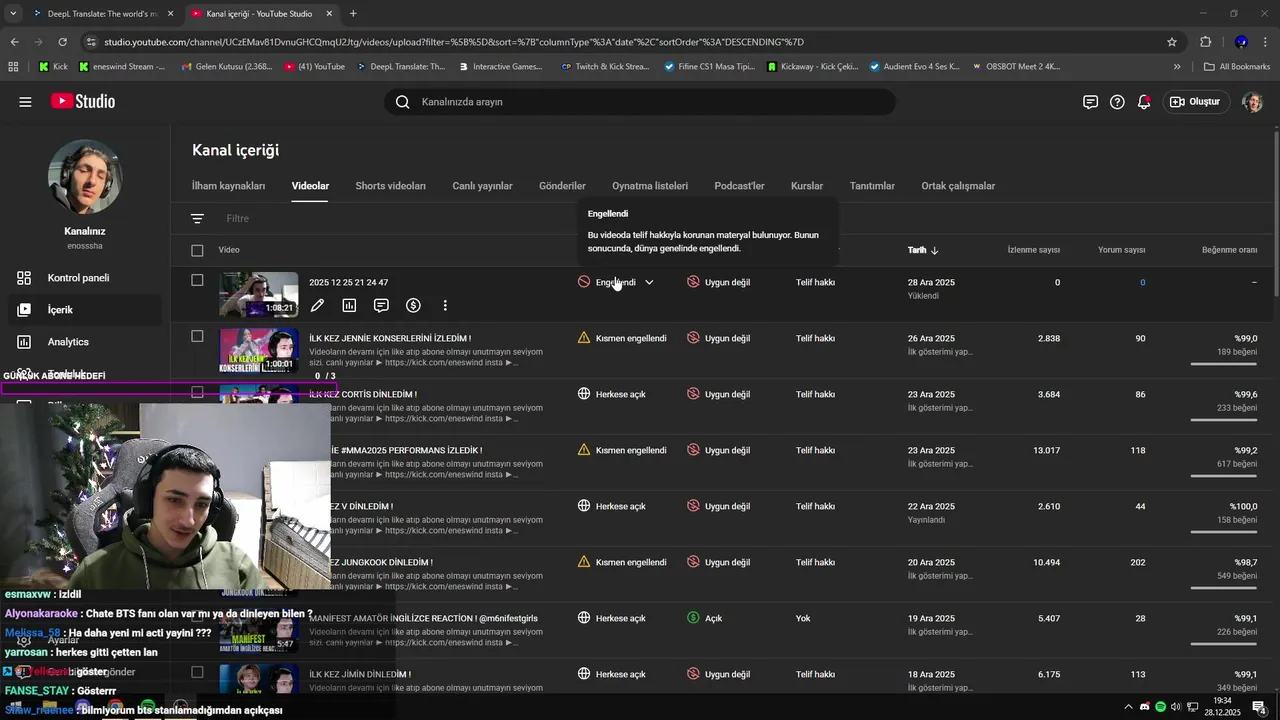
Task: Click crossed-out dollar icon in JIMIN DİNLEDİM row
Action: click(693, 674)
